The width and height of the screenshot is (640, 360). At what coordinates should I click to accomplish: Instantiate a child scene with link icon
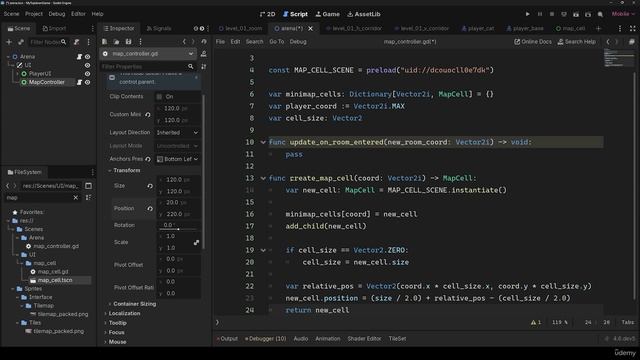click(20, 42)
